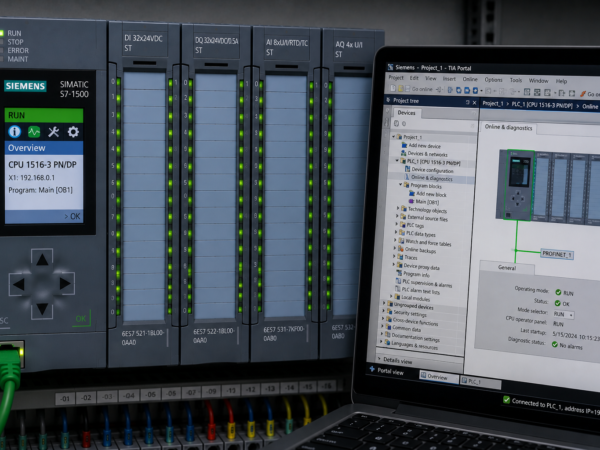The width and height of the screenshot is (600, 450).
Task: Click the PROFINET_1 network label
Action: click(x=557, y=254)
